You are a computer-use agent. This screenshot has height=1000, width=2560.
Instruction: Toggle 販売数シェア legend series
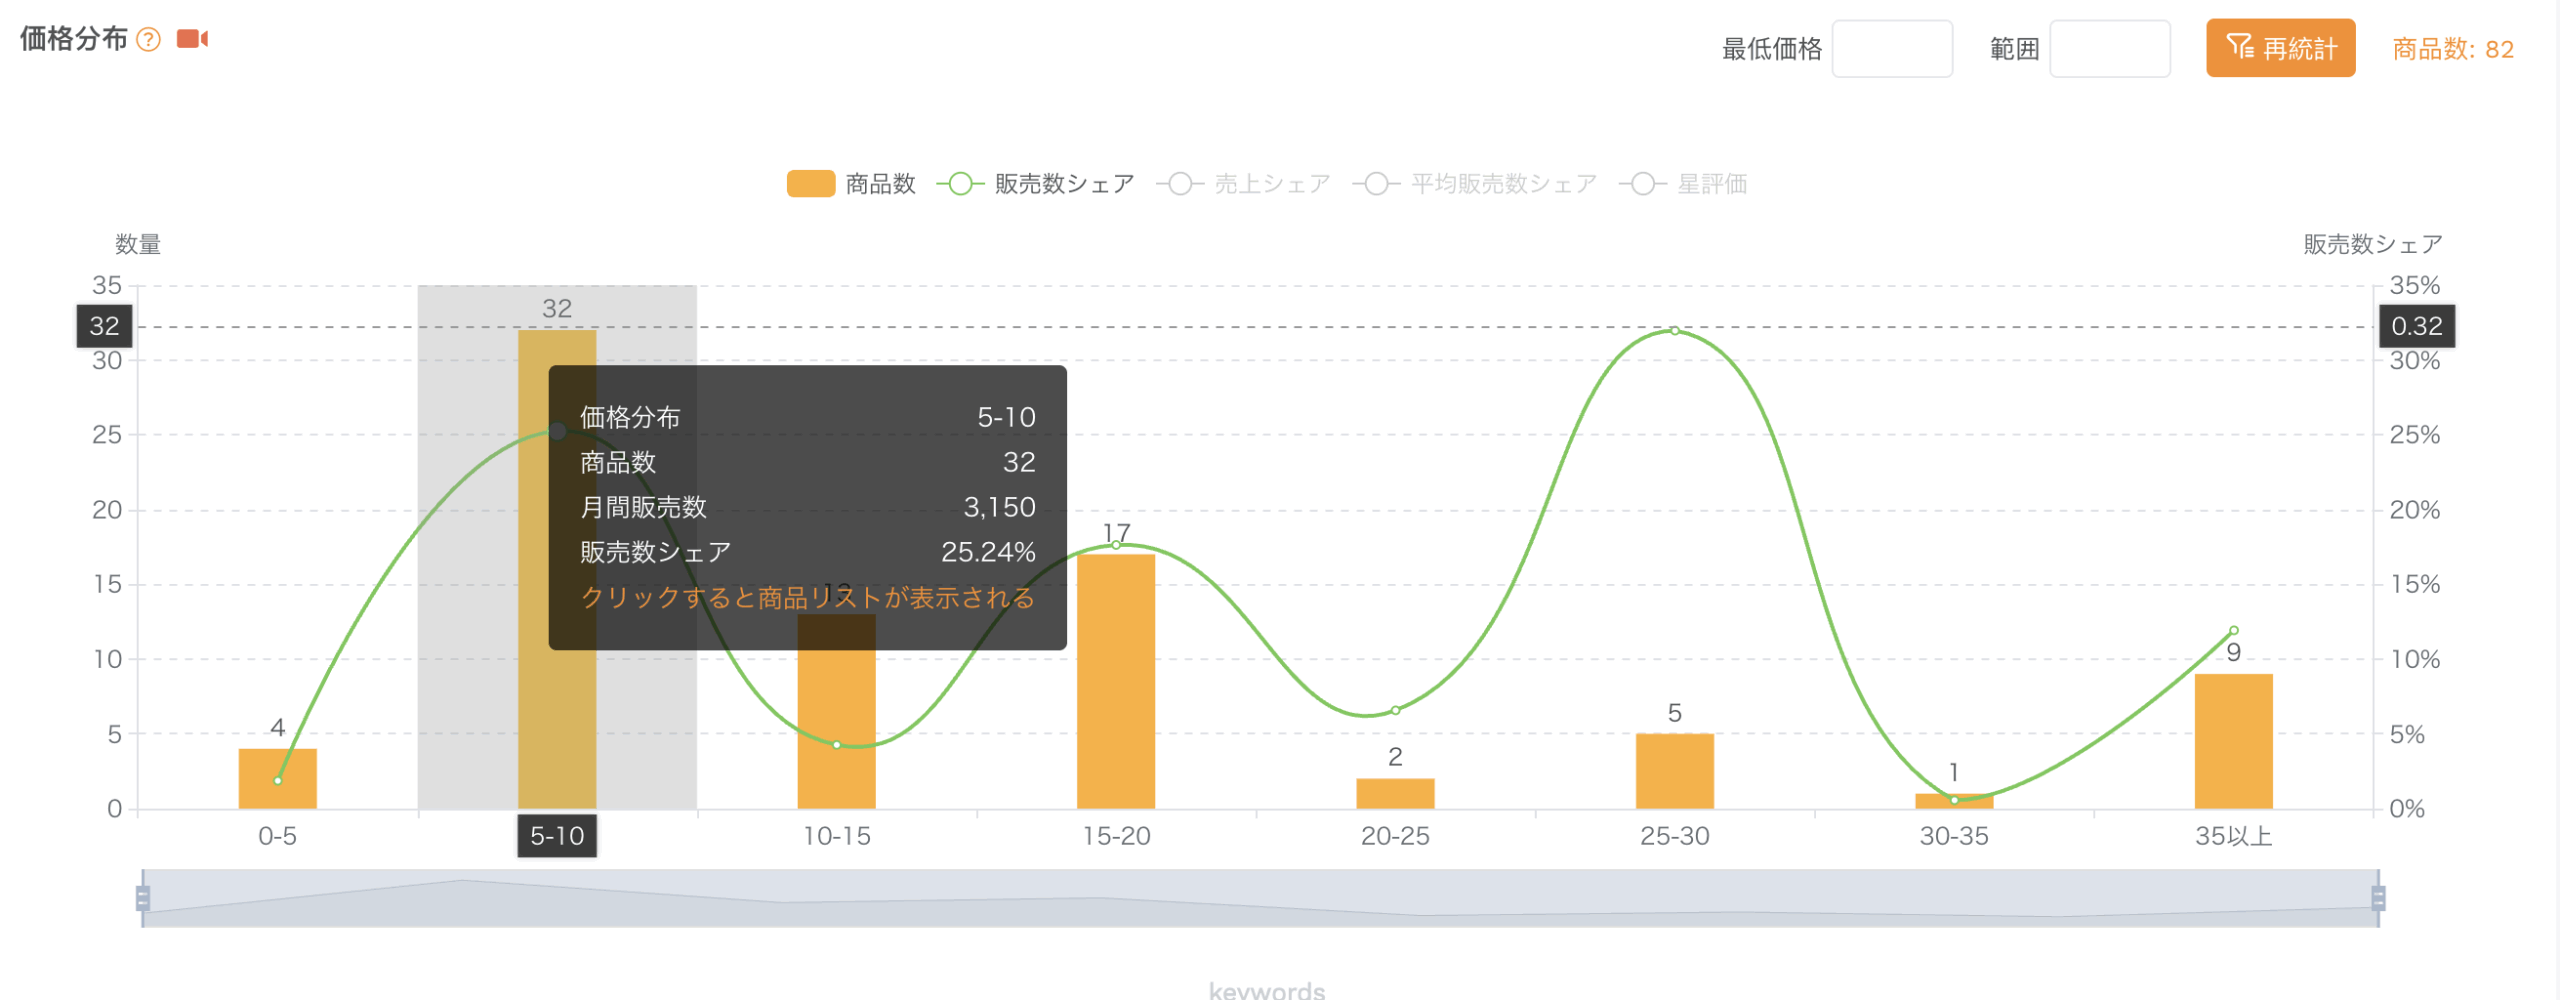click(x=1035, y=184)
